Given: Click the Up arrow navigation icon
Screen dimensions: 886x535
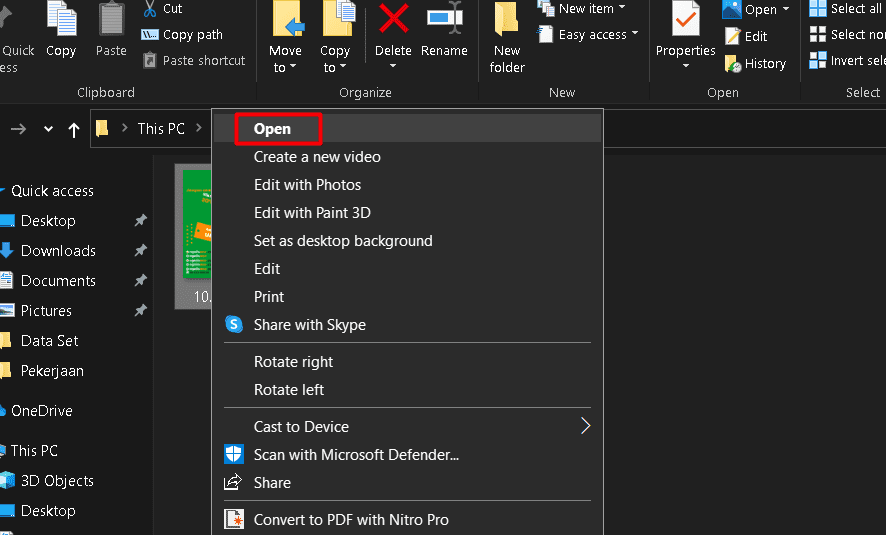Looking at the screenshot, I should [74, 129].
